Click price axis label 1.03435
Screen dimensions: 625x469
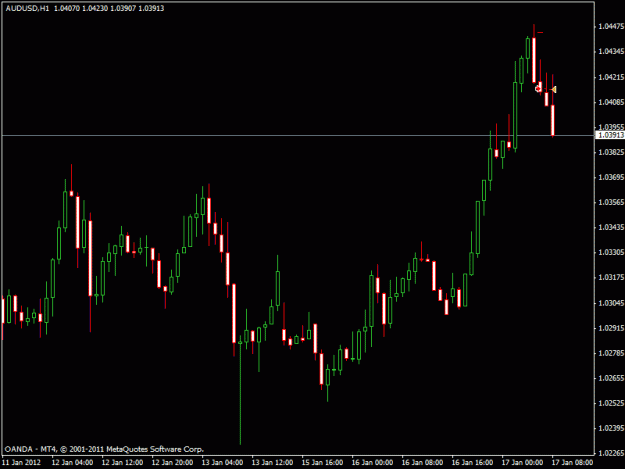tap(611, 227)
